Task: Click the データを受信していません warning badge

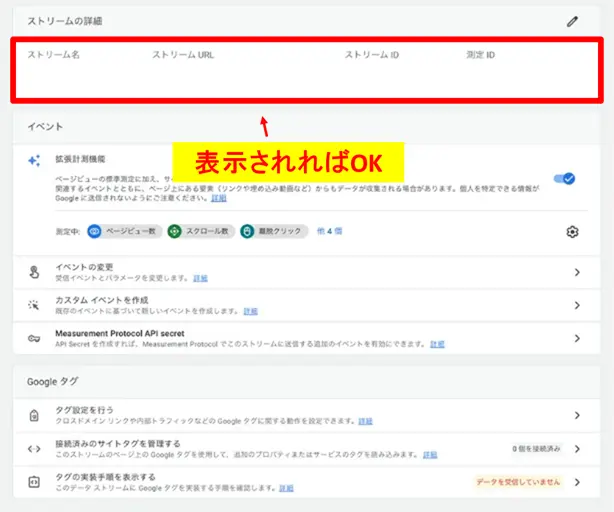Action: click(x=518, y=482)
